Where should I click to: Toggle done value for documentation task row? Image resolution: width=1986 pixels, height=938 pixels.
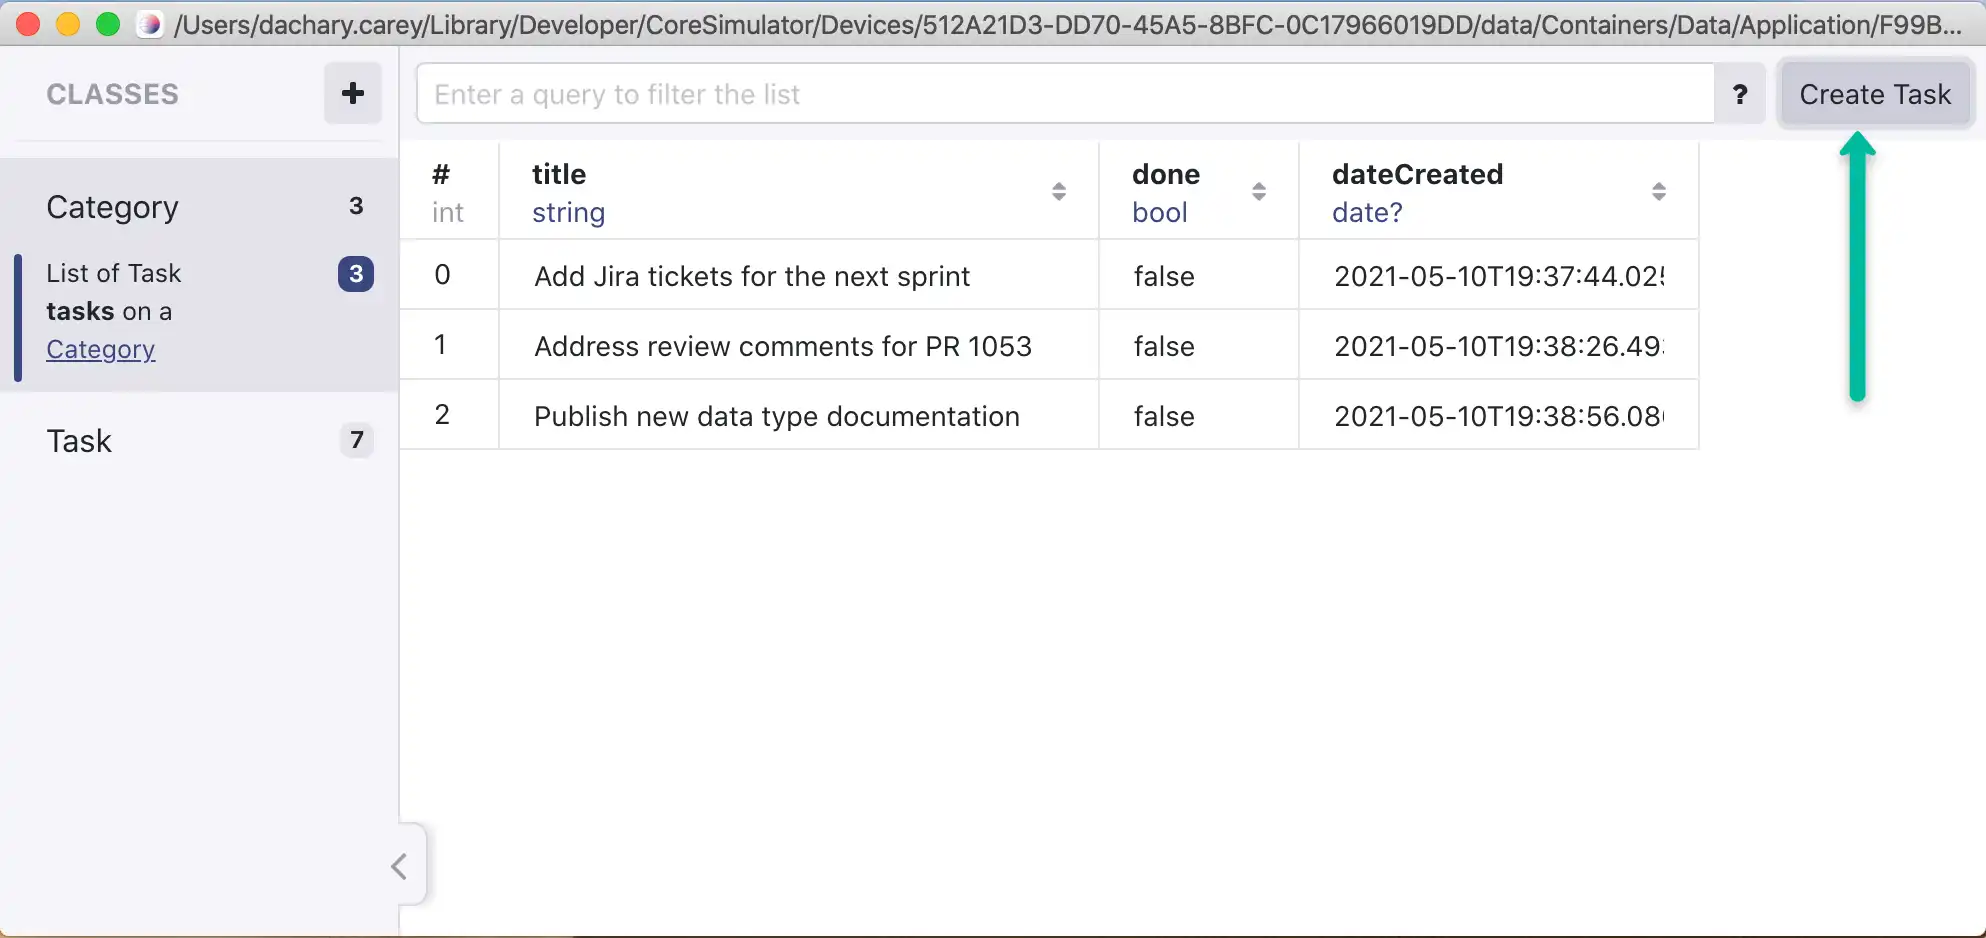click(x=1164, y=416)
